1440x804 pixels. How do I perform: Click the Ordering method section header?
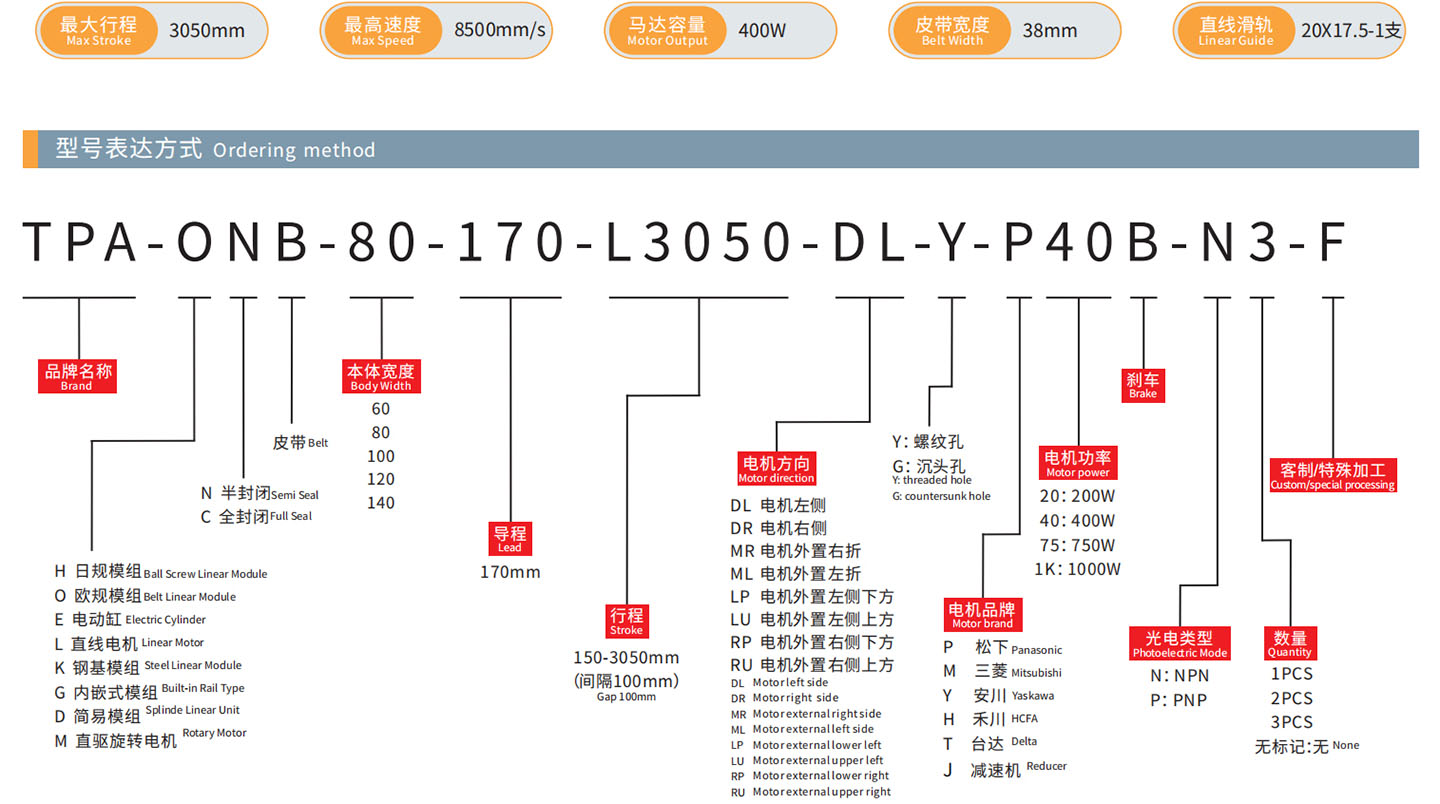tap(720, 149)
